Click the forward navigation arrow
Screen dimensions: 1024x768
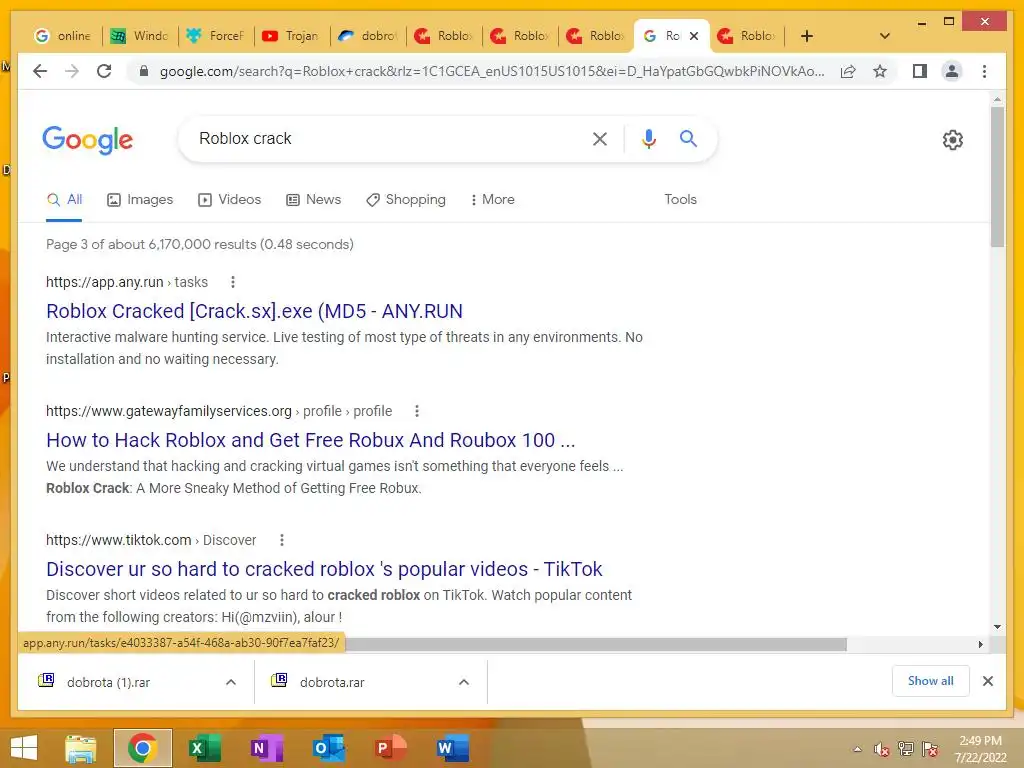(72, 71)
